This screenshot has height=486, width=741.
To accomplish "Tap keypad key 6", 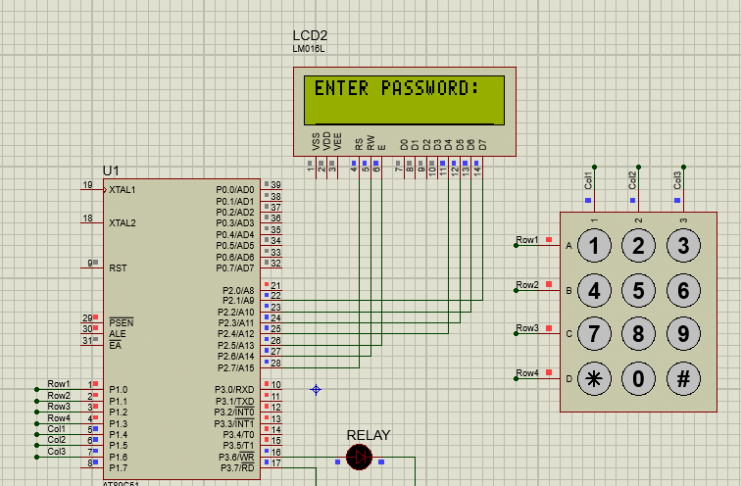I will coord(683,290).
